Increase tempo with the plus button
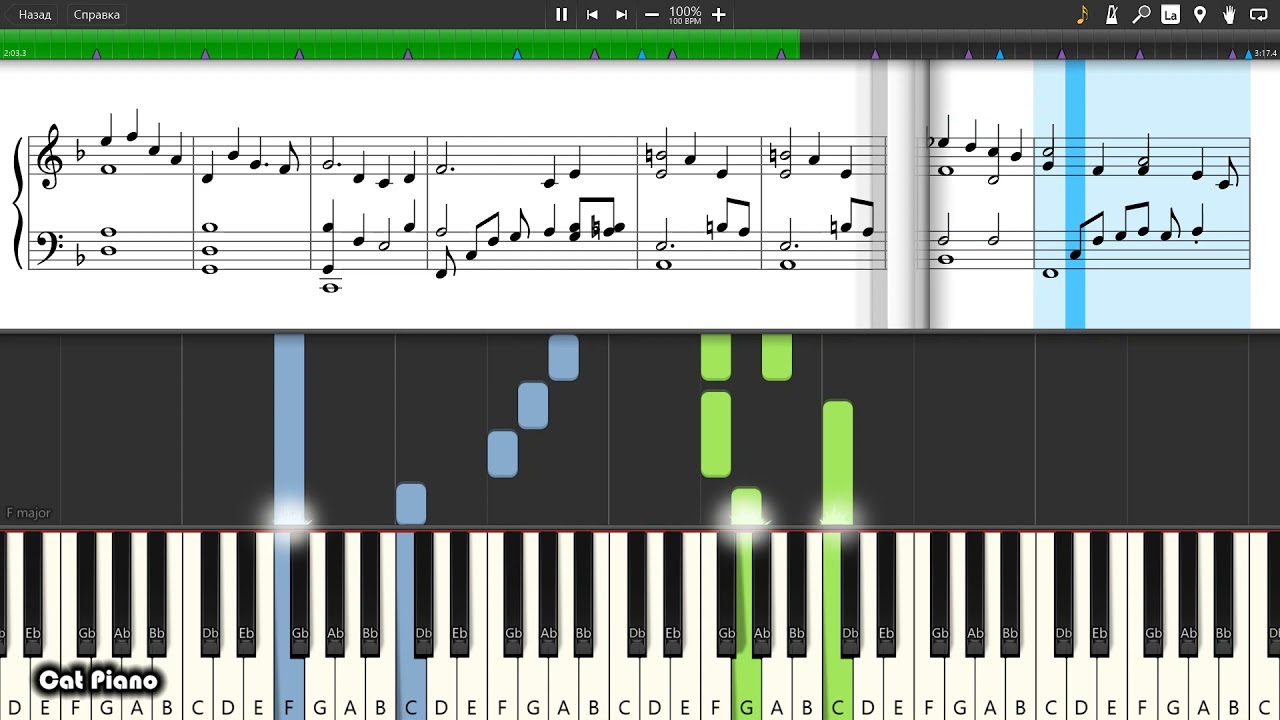 point(718,15)
